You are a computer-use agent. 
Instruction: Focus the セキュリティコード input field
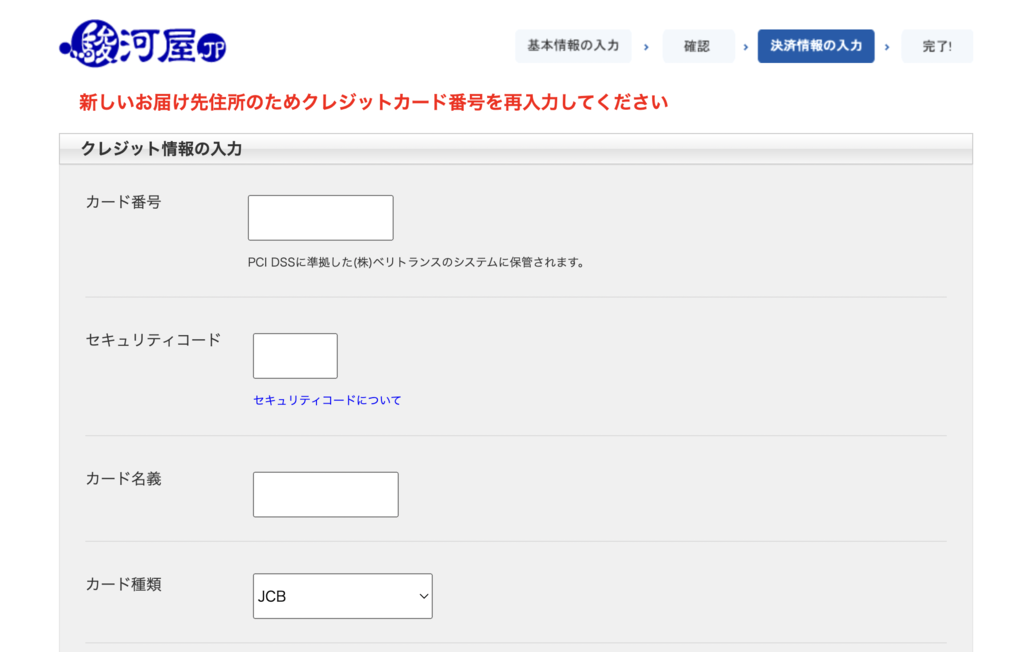(295, 356)
